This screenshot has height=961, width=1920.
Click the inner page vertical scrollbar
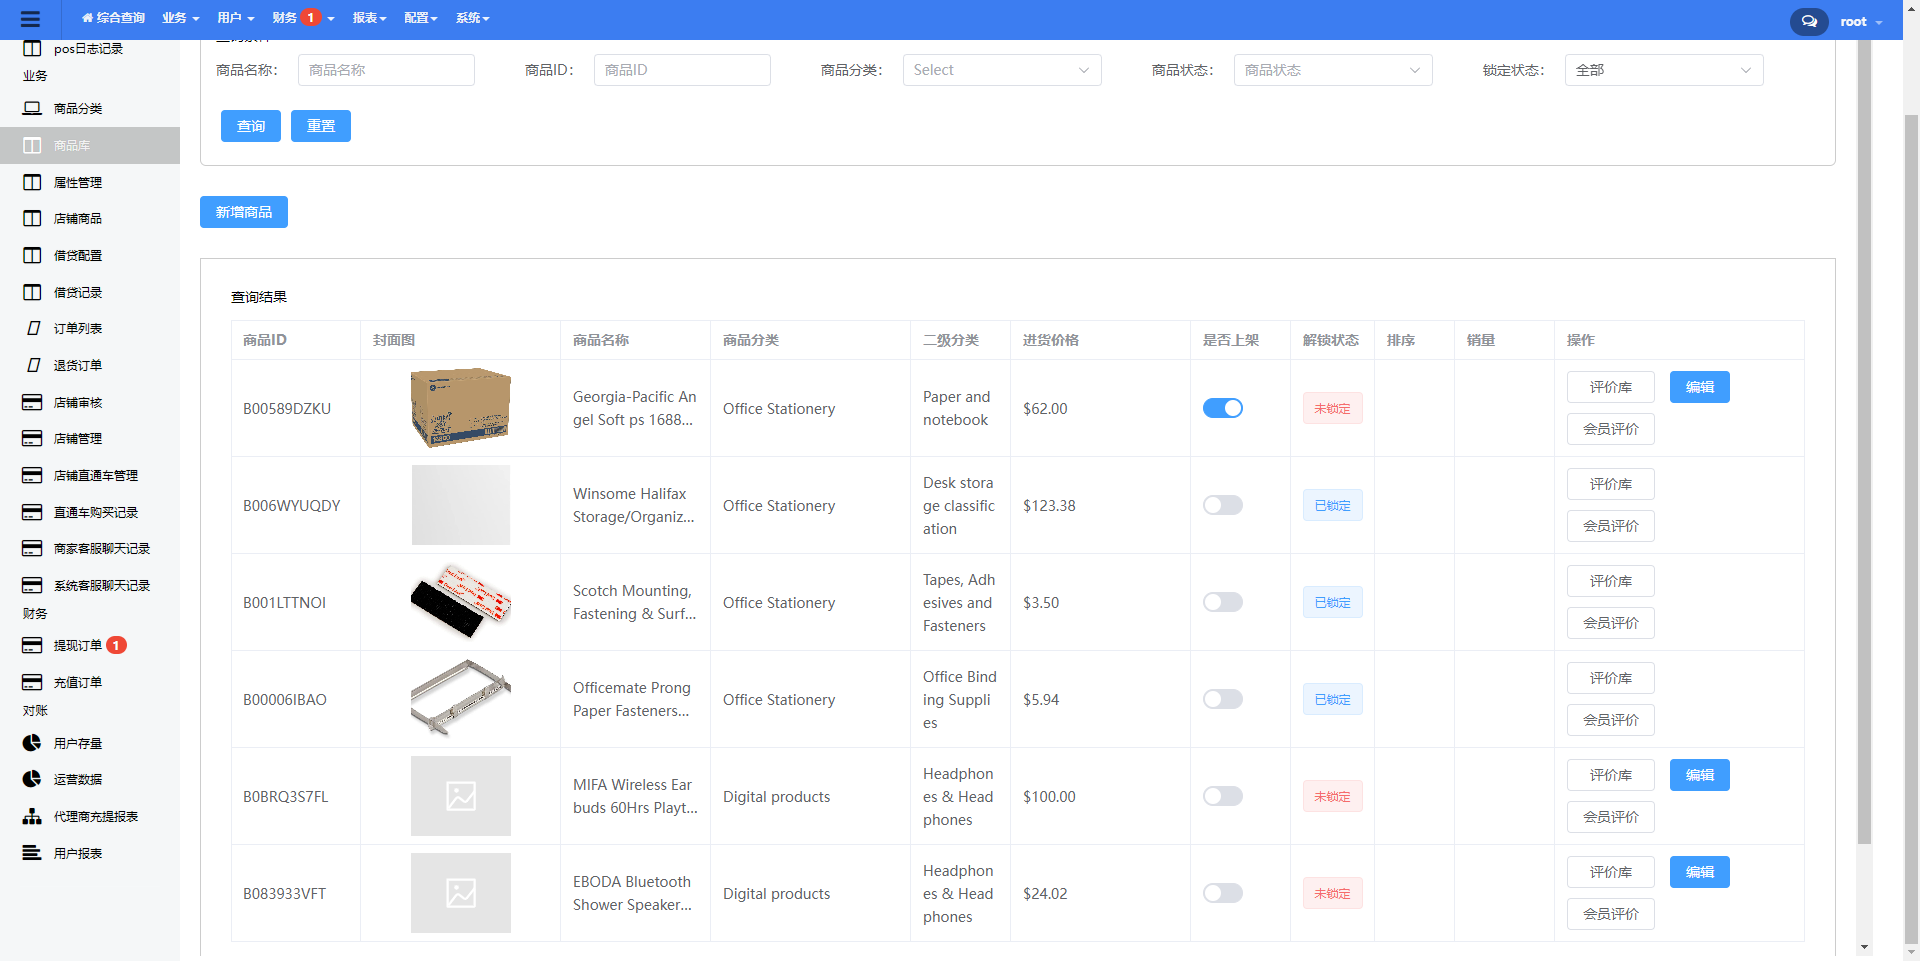1864,442
